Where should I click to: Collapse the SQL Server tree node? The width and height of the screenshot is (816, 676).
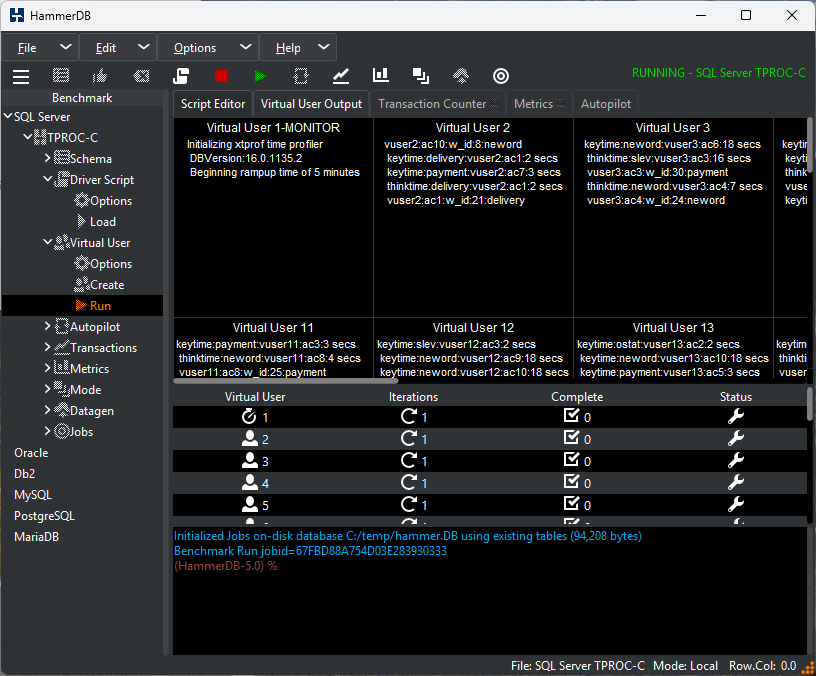8,116
